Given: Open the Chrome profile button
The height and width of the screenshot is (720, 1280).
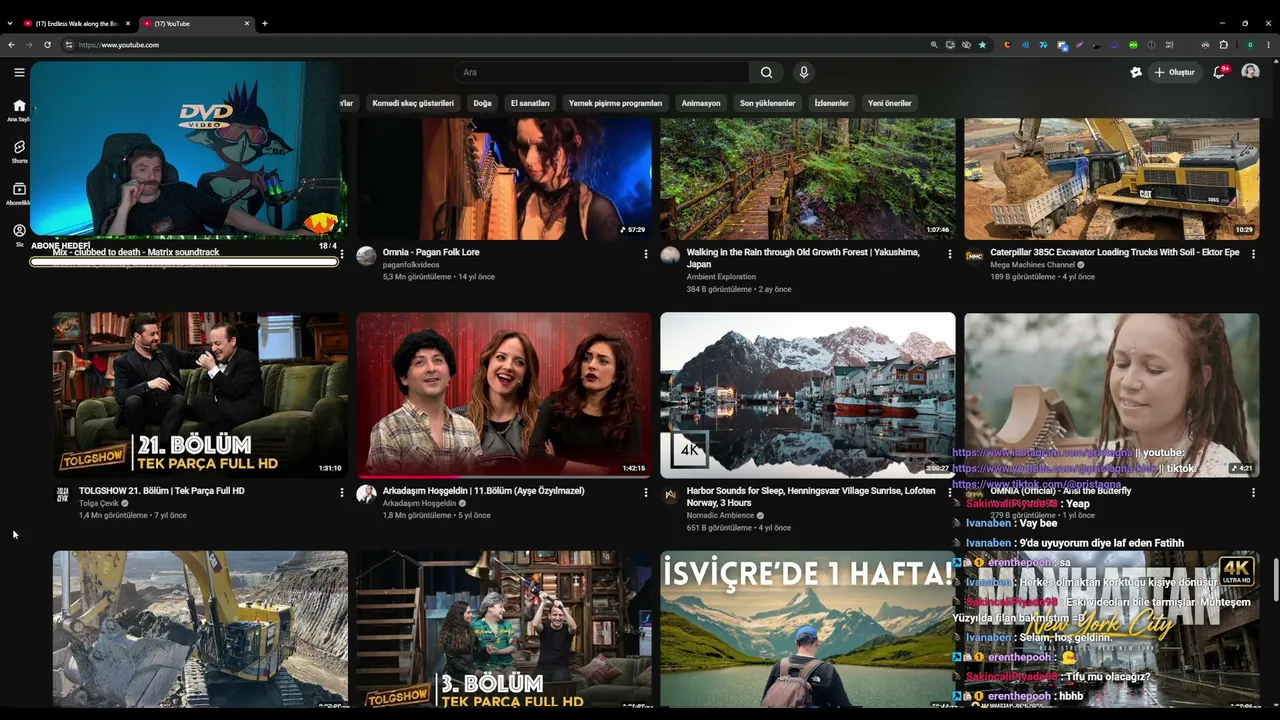Looking at the screenshot, I should (x=1250, y=45).
